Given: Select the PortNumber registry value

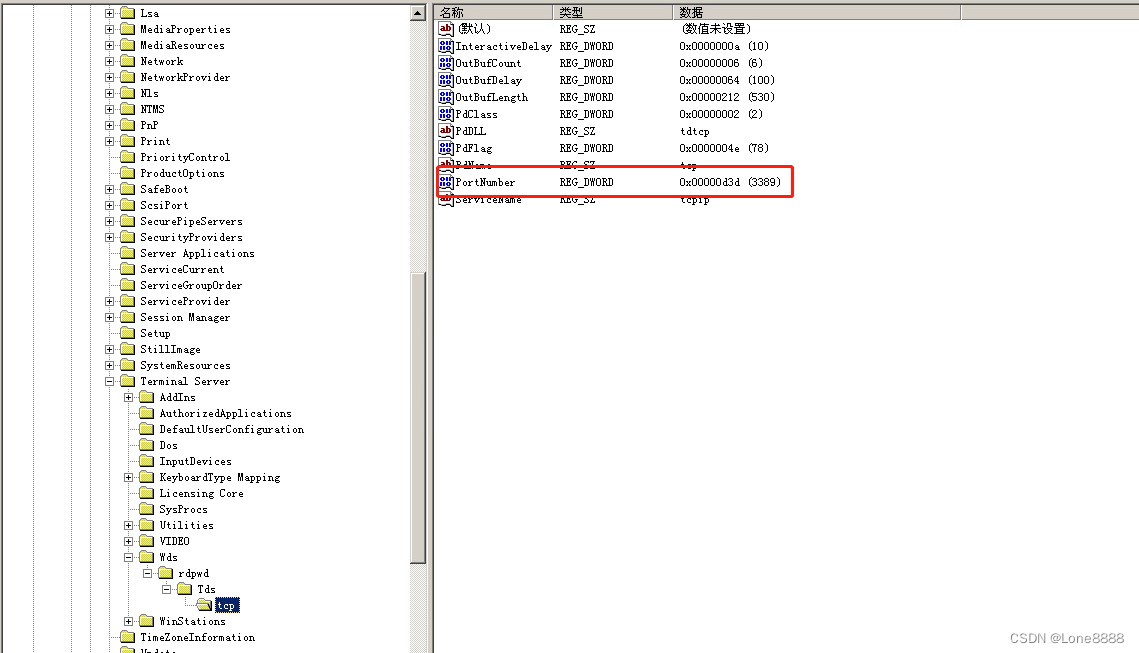Looking at the screenshot, I should click(489, 182).
